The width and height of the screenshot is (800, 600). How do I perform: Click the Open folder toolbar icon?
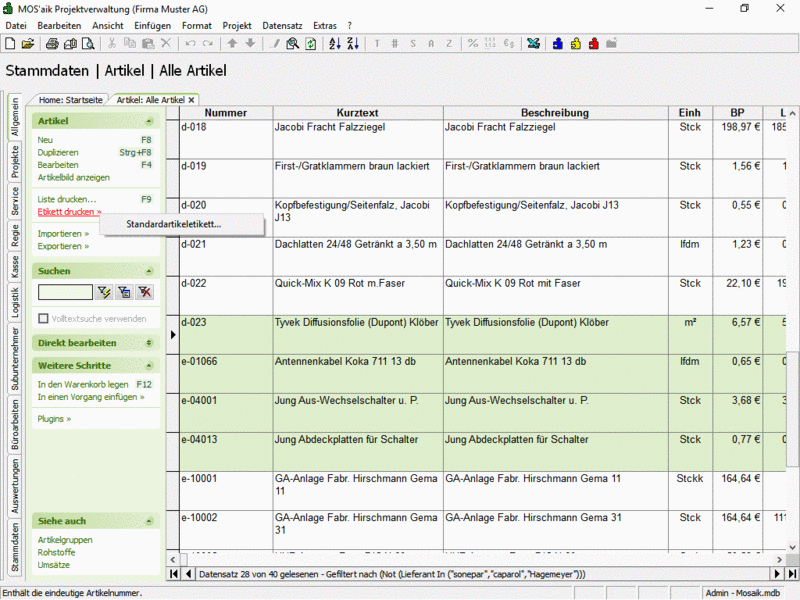[28, 44]
